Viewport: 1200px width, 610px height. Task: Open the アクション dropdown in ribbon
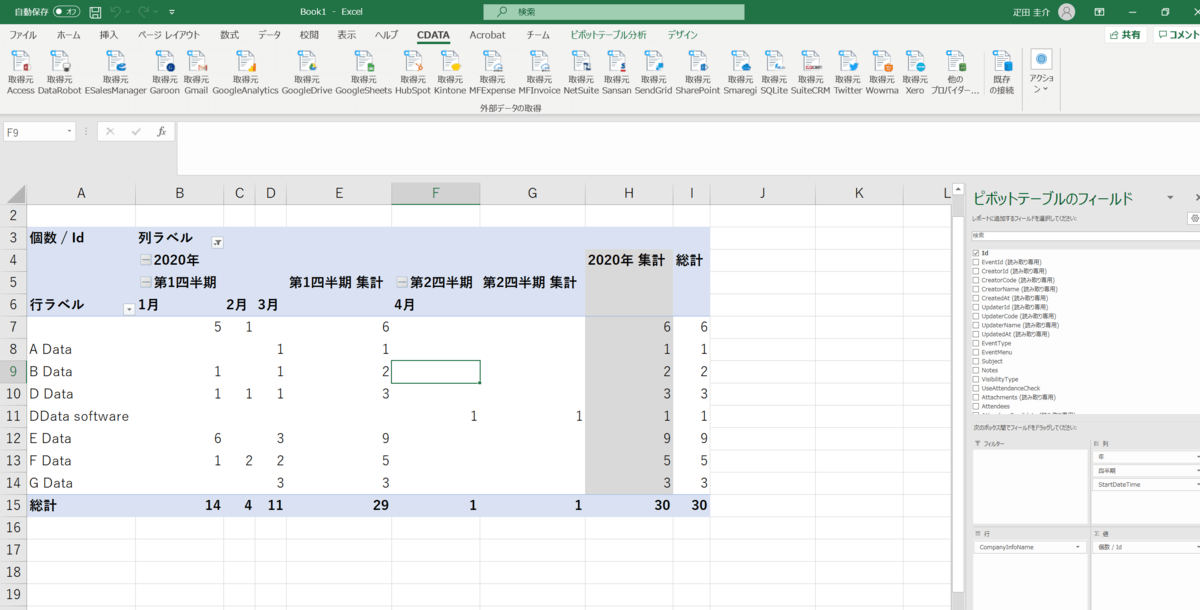tap(1042, 72)
